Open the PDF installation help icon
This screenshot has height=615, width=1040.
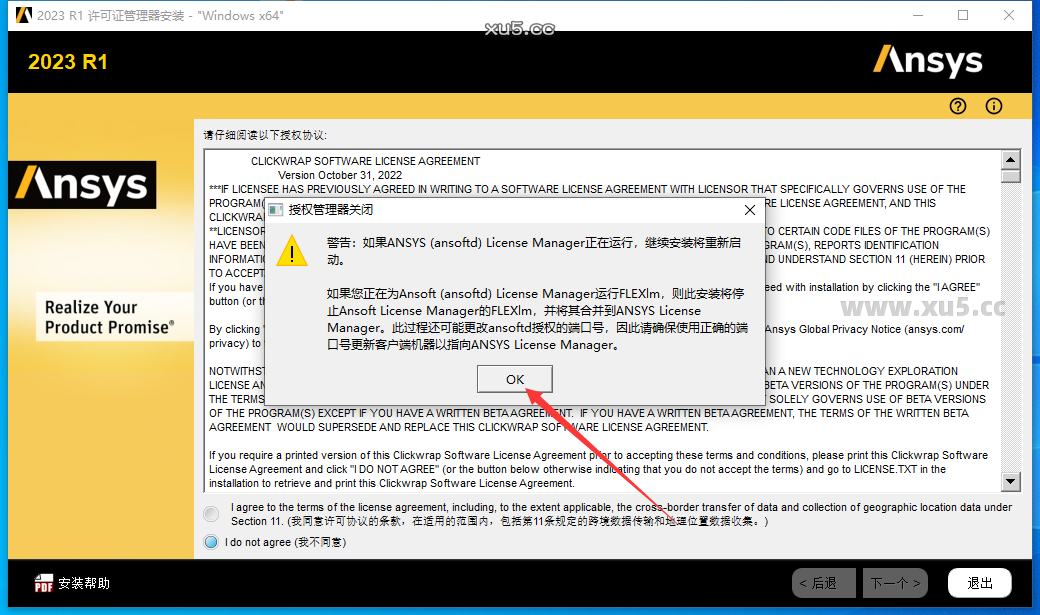point(44,583)
